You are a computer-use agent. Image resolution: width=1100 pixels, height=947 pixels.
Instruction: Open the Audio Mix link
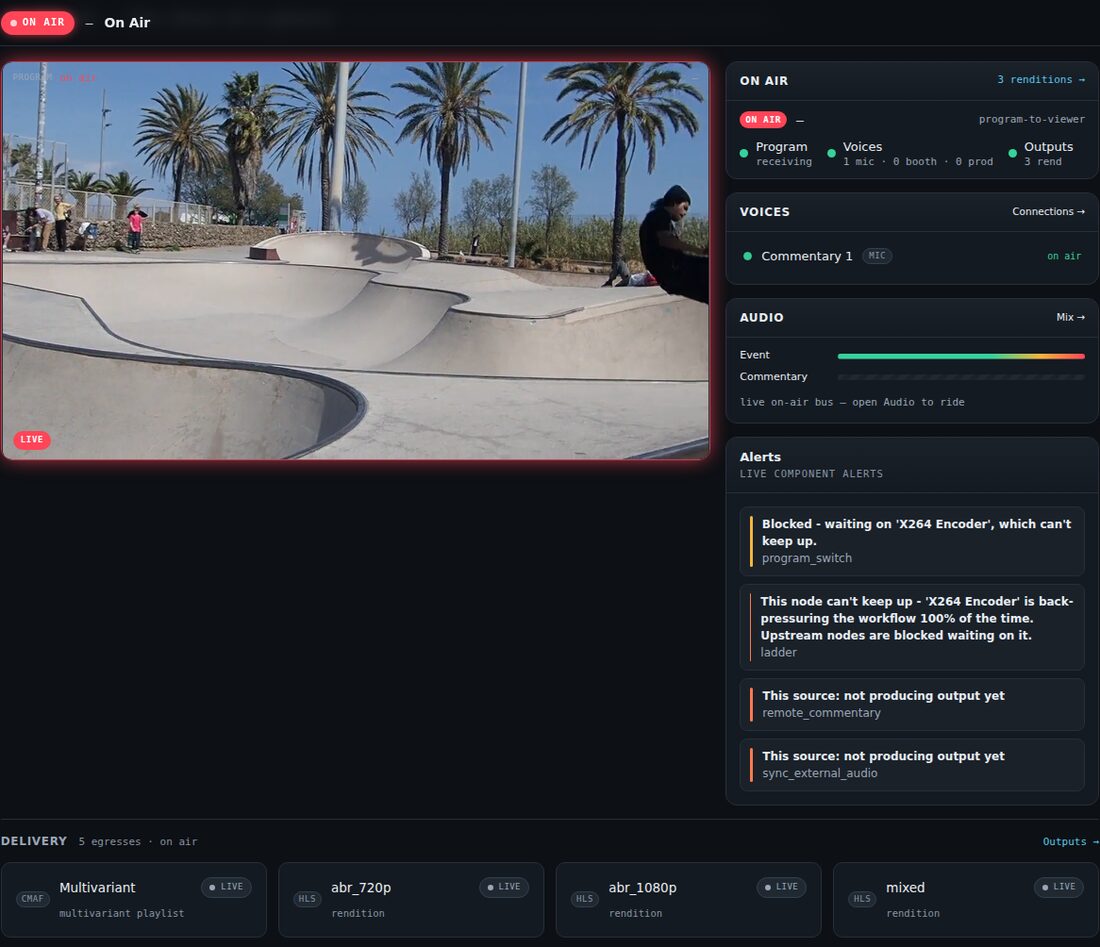pos(1071,317)
